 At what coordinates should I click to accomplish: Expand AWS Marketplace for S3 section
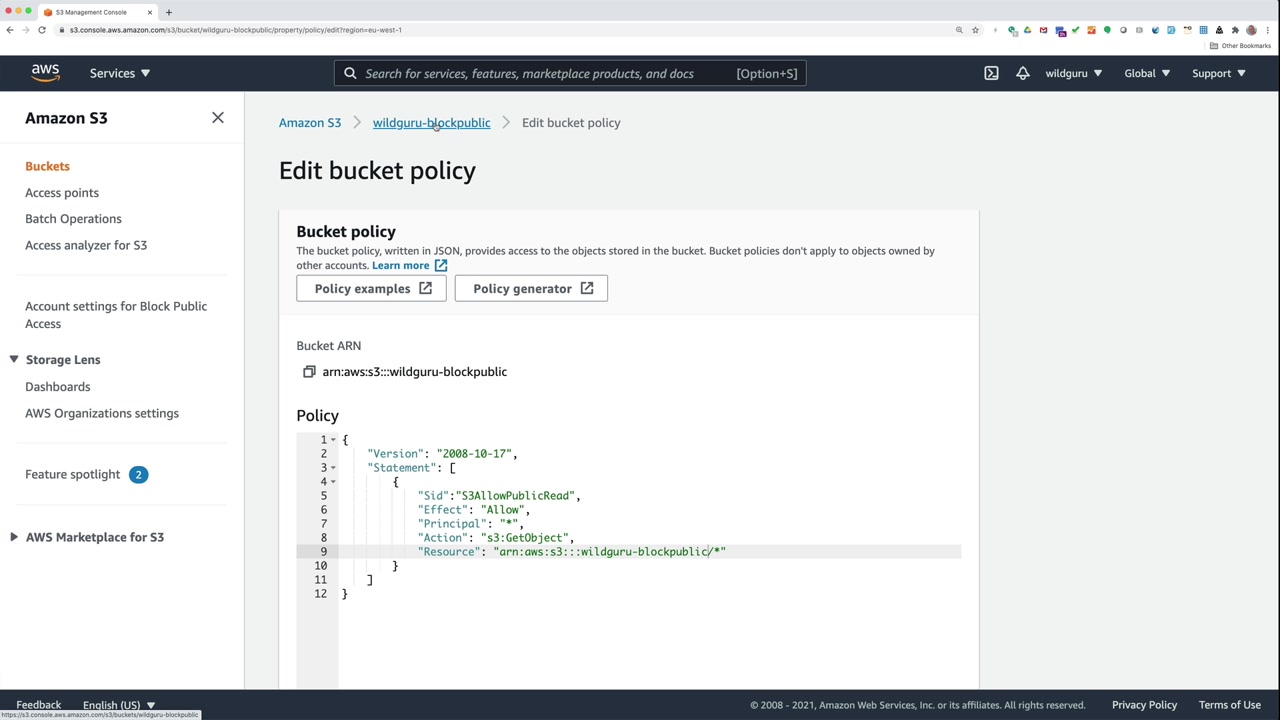pos(14,537)
